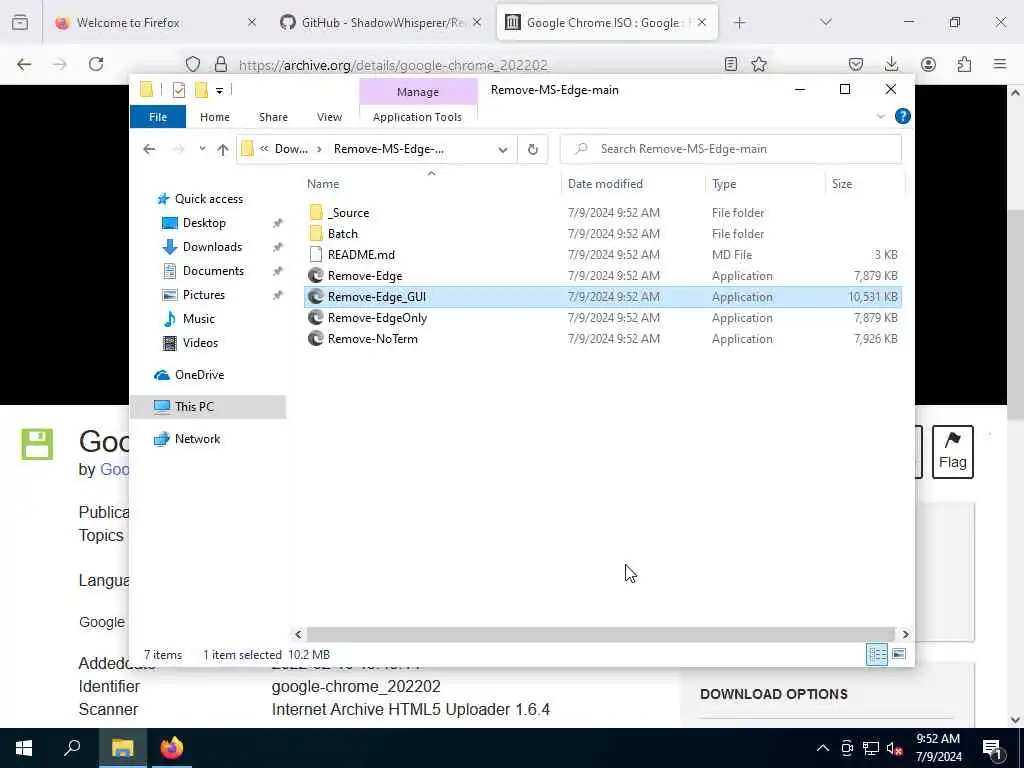The height and width of the screenshot is (768, 1024).
Task: Toggle Firefox reader view icon
Action: pyautogui.click(x=731, y=64)
